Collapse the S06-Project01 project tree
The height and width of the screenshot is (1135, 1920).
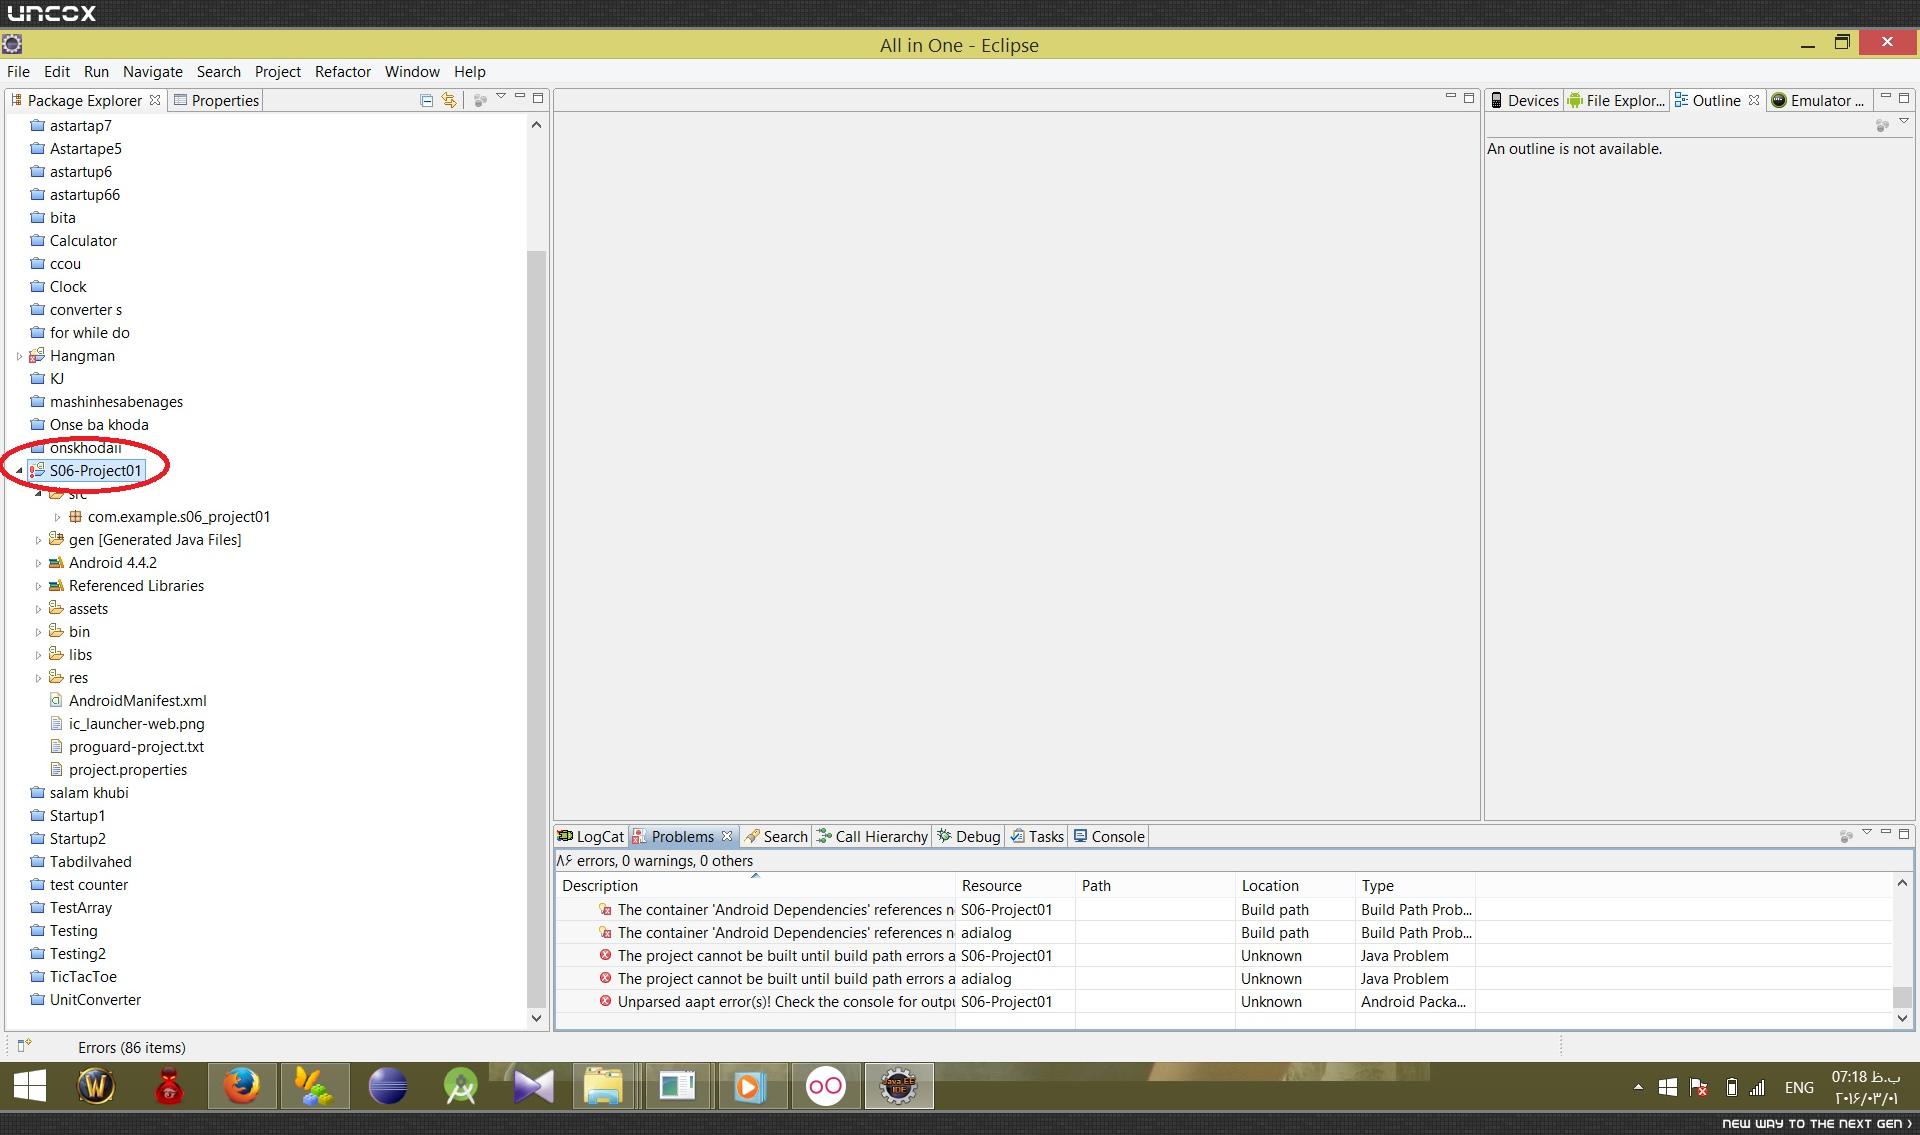pos(19,471)
